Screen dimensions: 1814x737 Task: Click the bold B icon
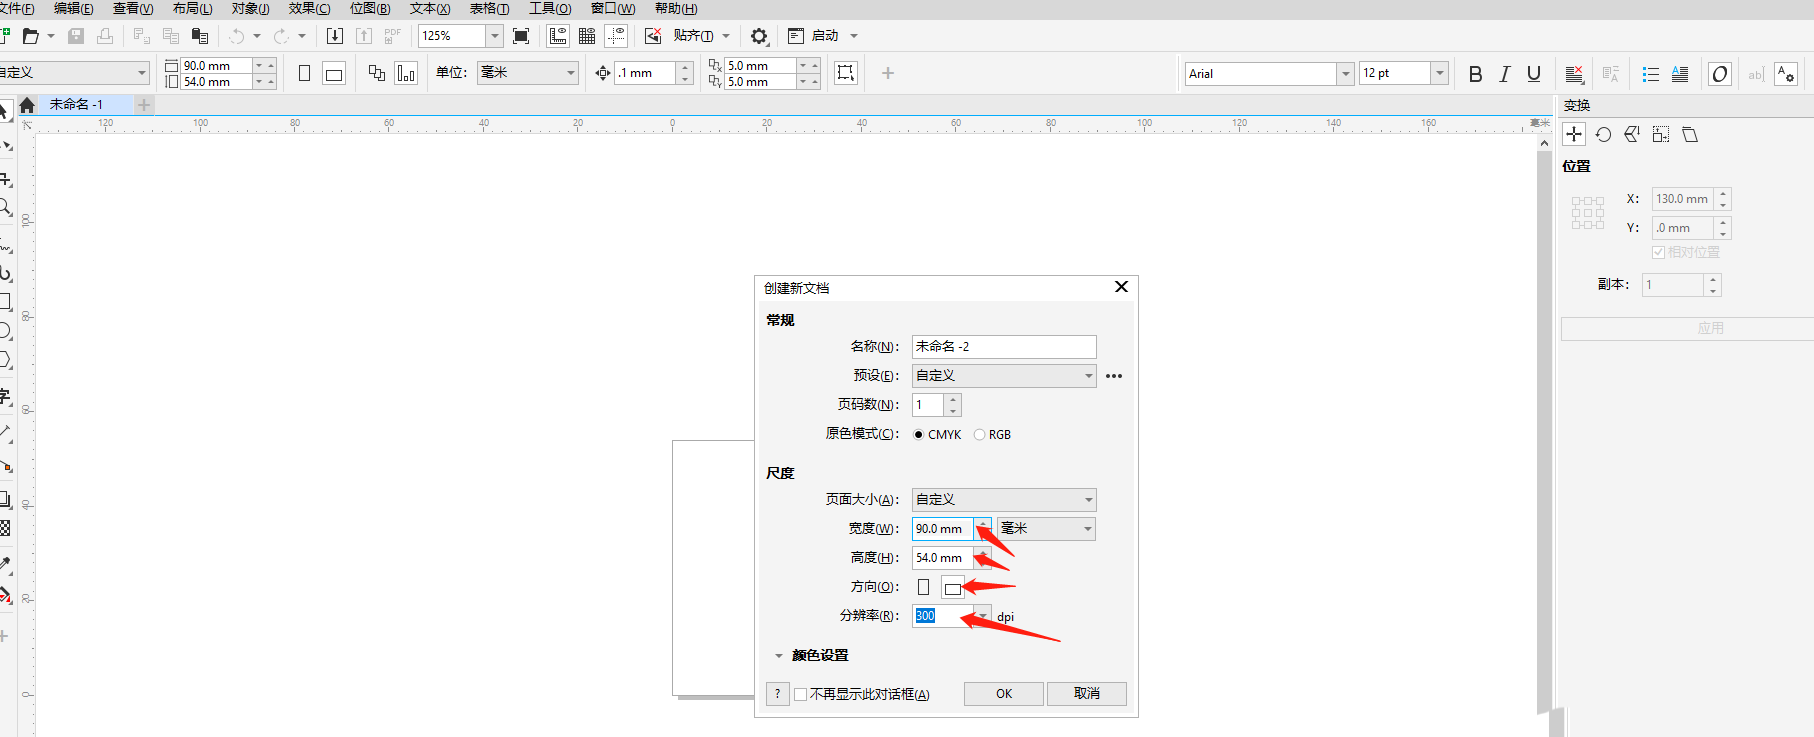1475,74
